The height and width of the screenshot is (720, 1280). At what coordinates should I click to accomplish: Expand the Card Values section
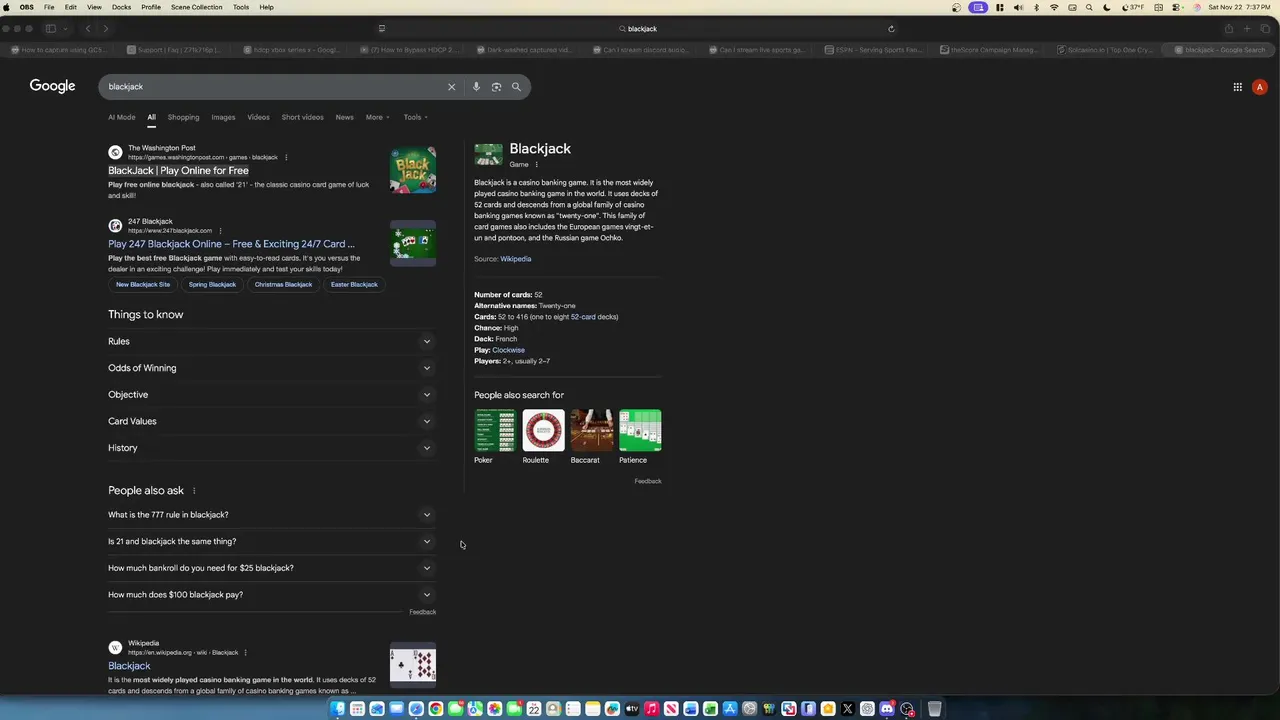tap(271, 421)
